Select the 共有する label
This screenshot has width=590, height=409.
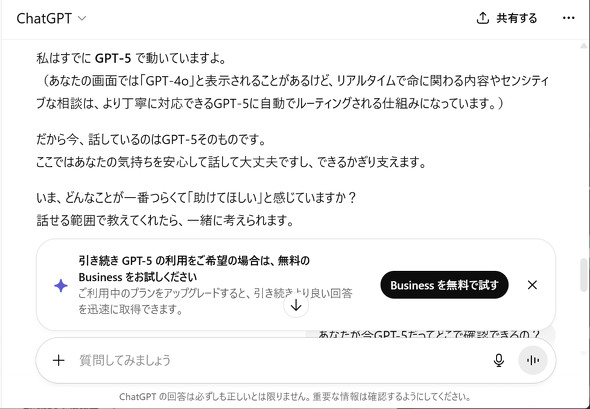pyautogui.click(x=517, y=18)
